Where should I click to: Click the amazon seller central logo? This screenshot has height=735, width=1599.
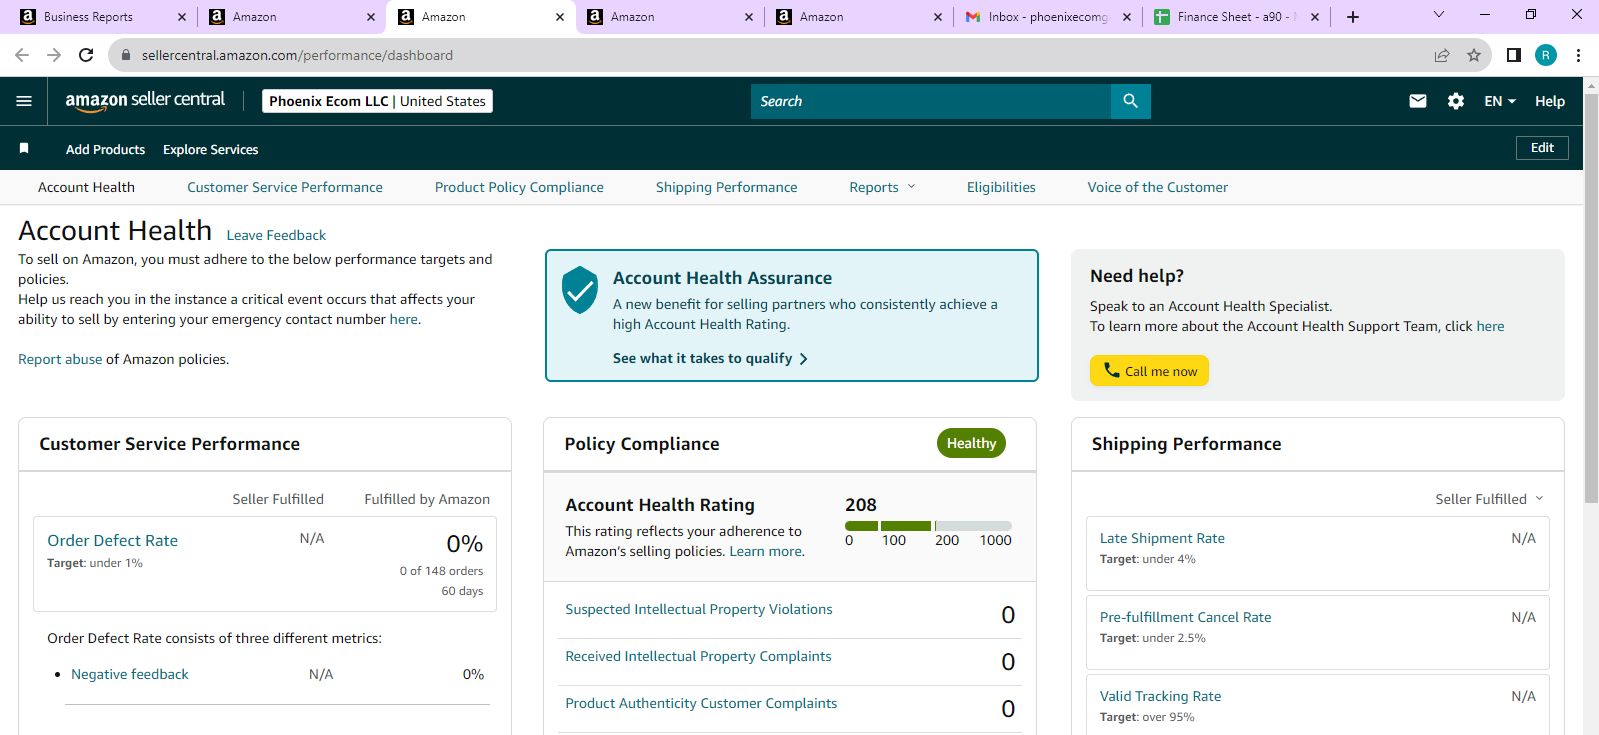(x=145, y=101)
